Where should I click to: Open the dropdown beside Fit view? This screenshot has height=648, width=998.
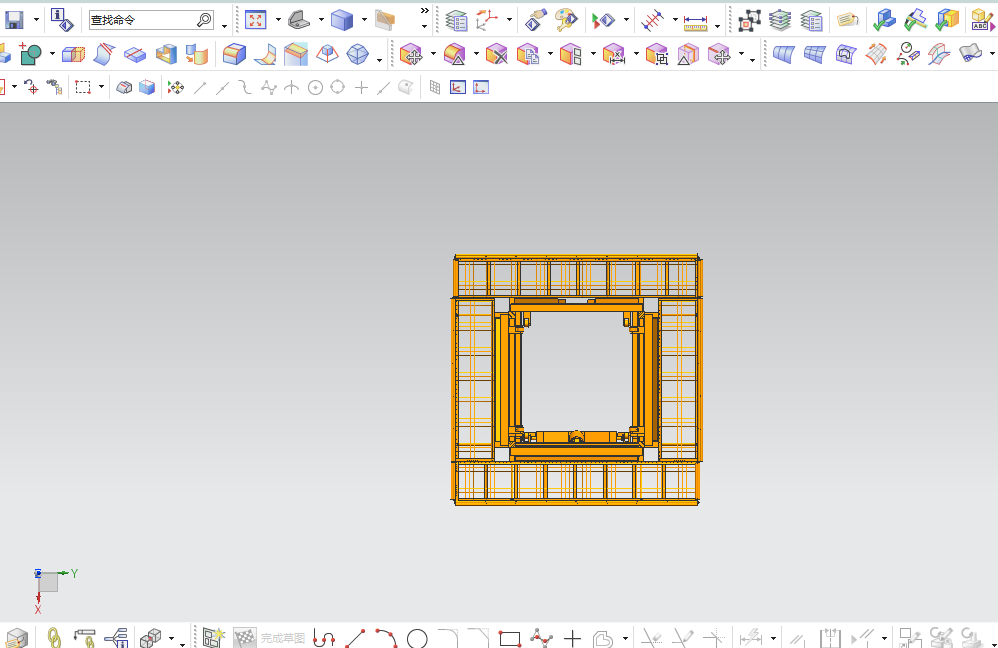278,20
